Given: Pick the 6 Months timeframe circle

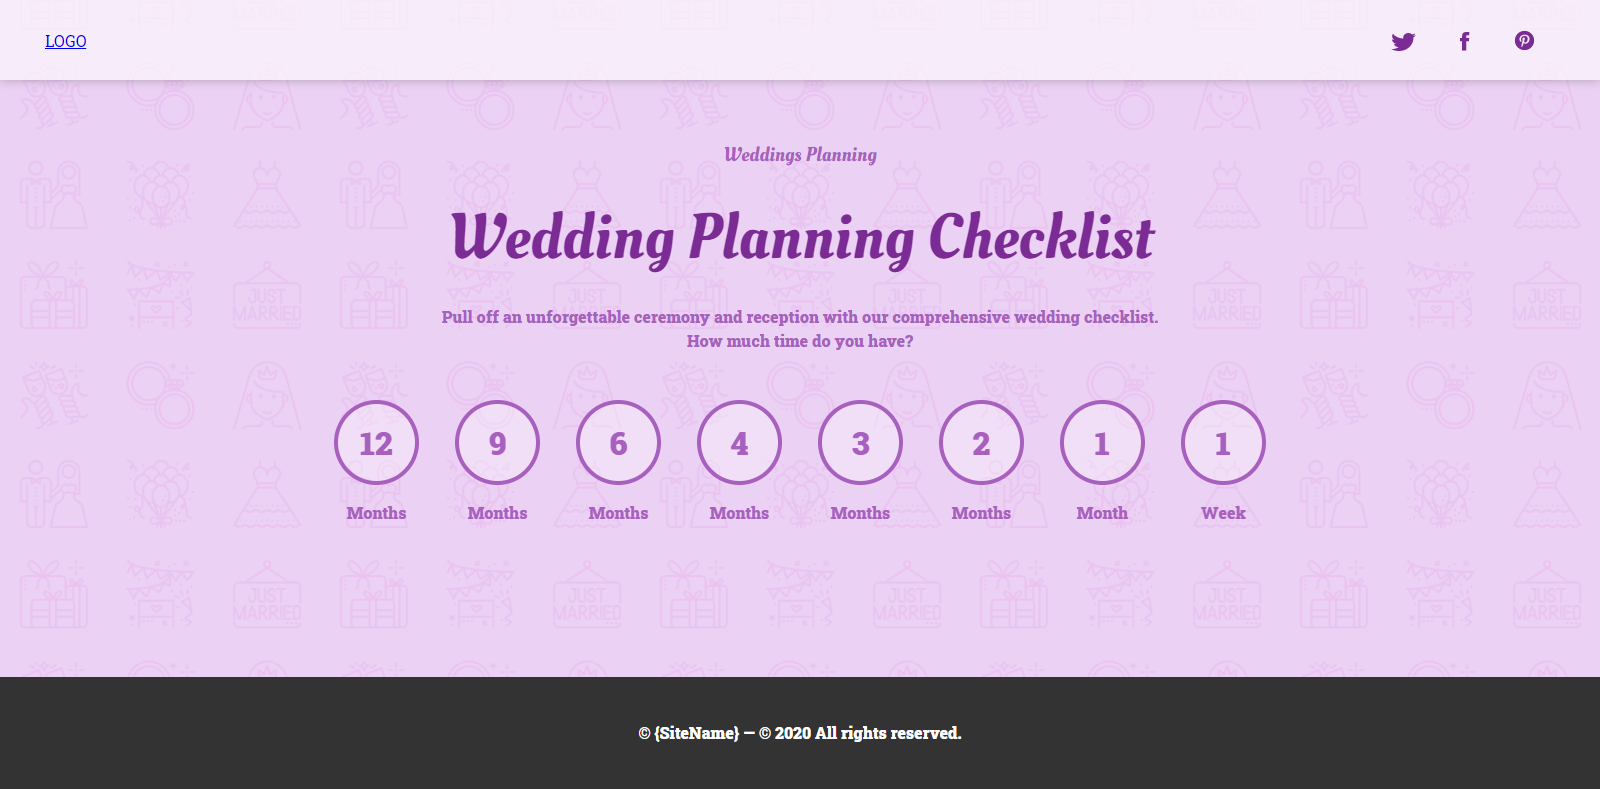Looking at the screenshot, I should pos(618,443).
